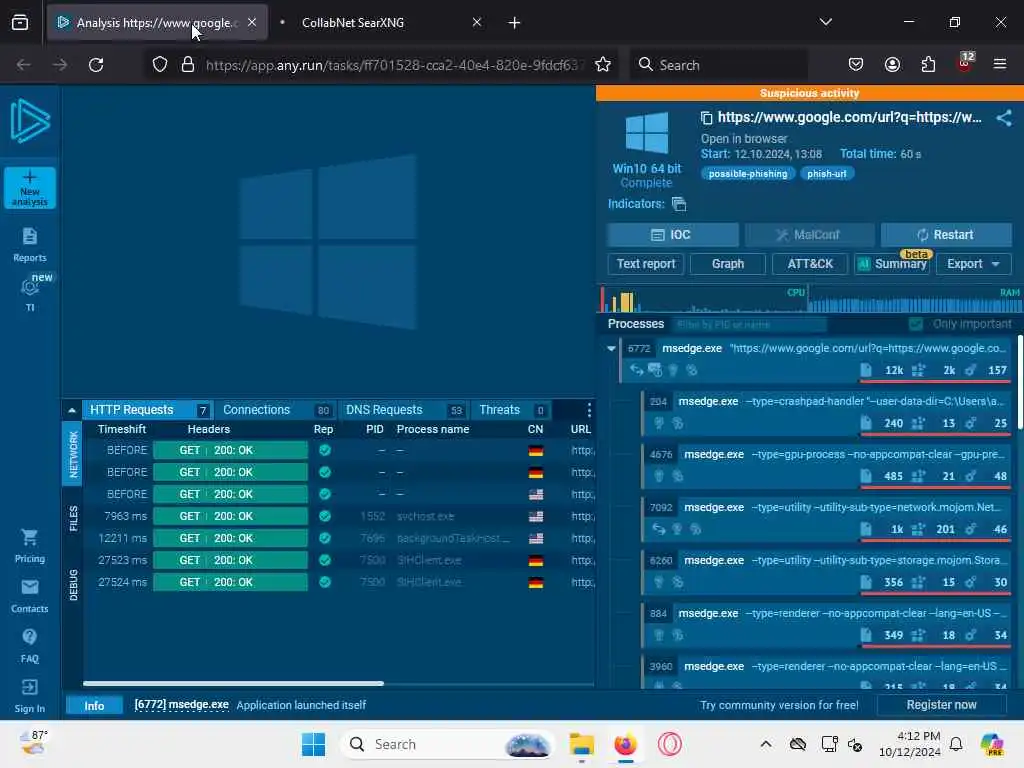Open the Firefox hamburger application menu
The height and width of the screenshot is (768, 1024).
click(1000, 65)
